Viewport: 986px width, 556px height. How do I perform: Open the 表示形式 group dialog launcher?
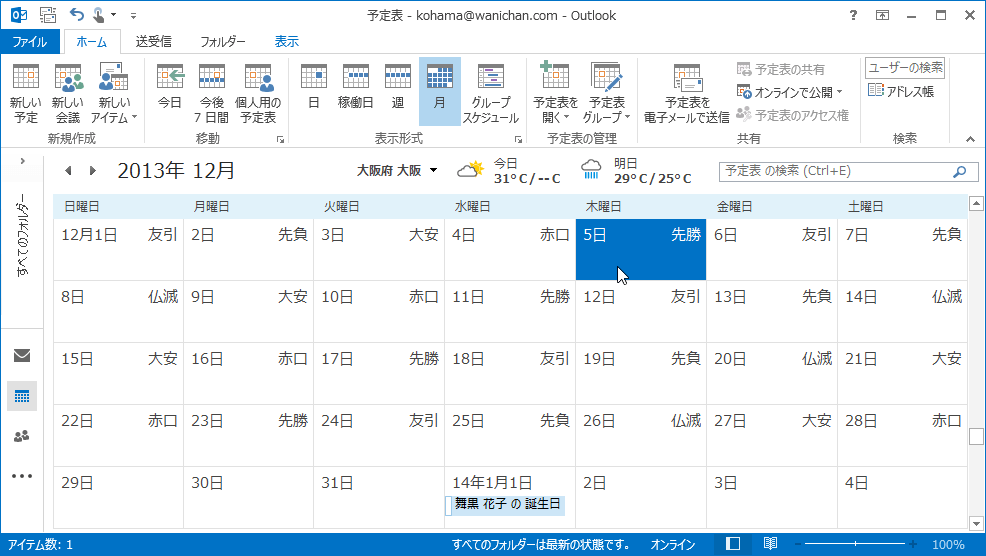pos(518,140)
